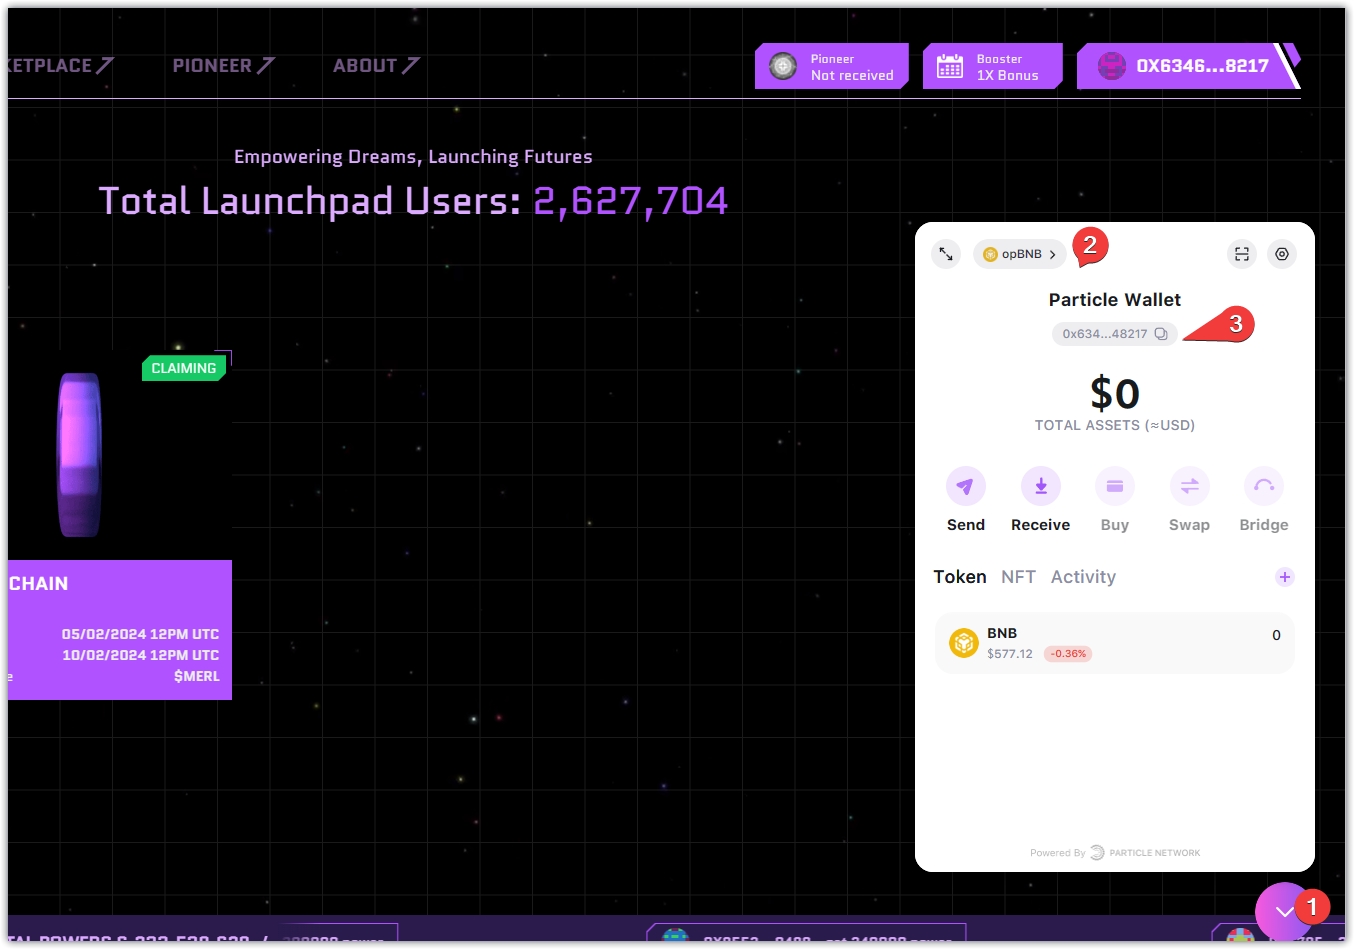
Task: Switch to the Activity tab
Action: pos(1083,577)
